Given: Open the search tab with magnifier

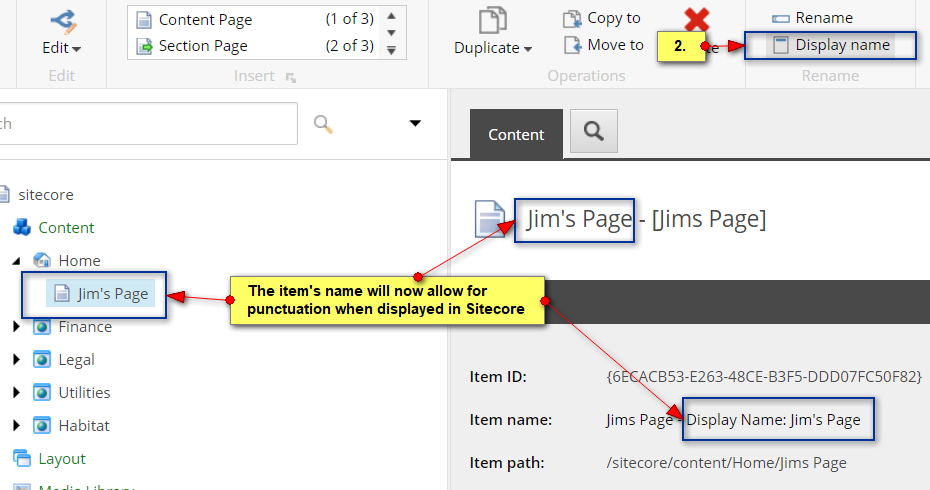Looking at the screenshot, I should (x=594, y=131).
